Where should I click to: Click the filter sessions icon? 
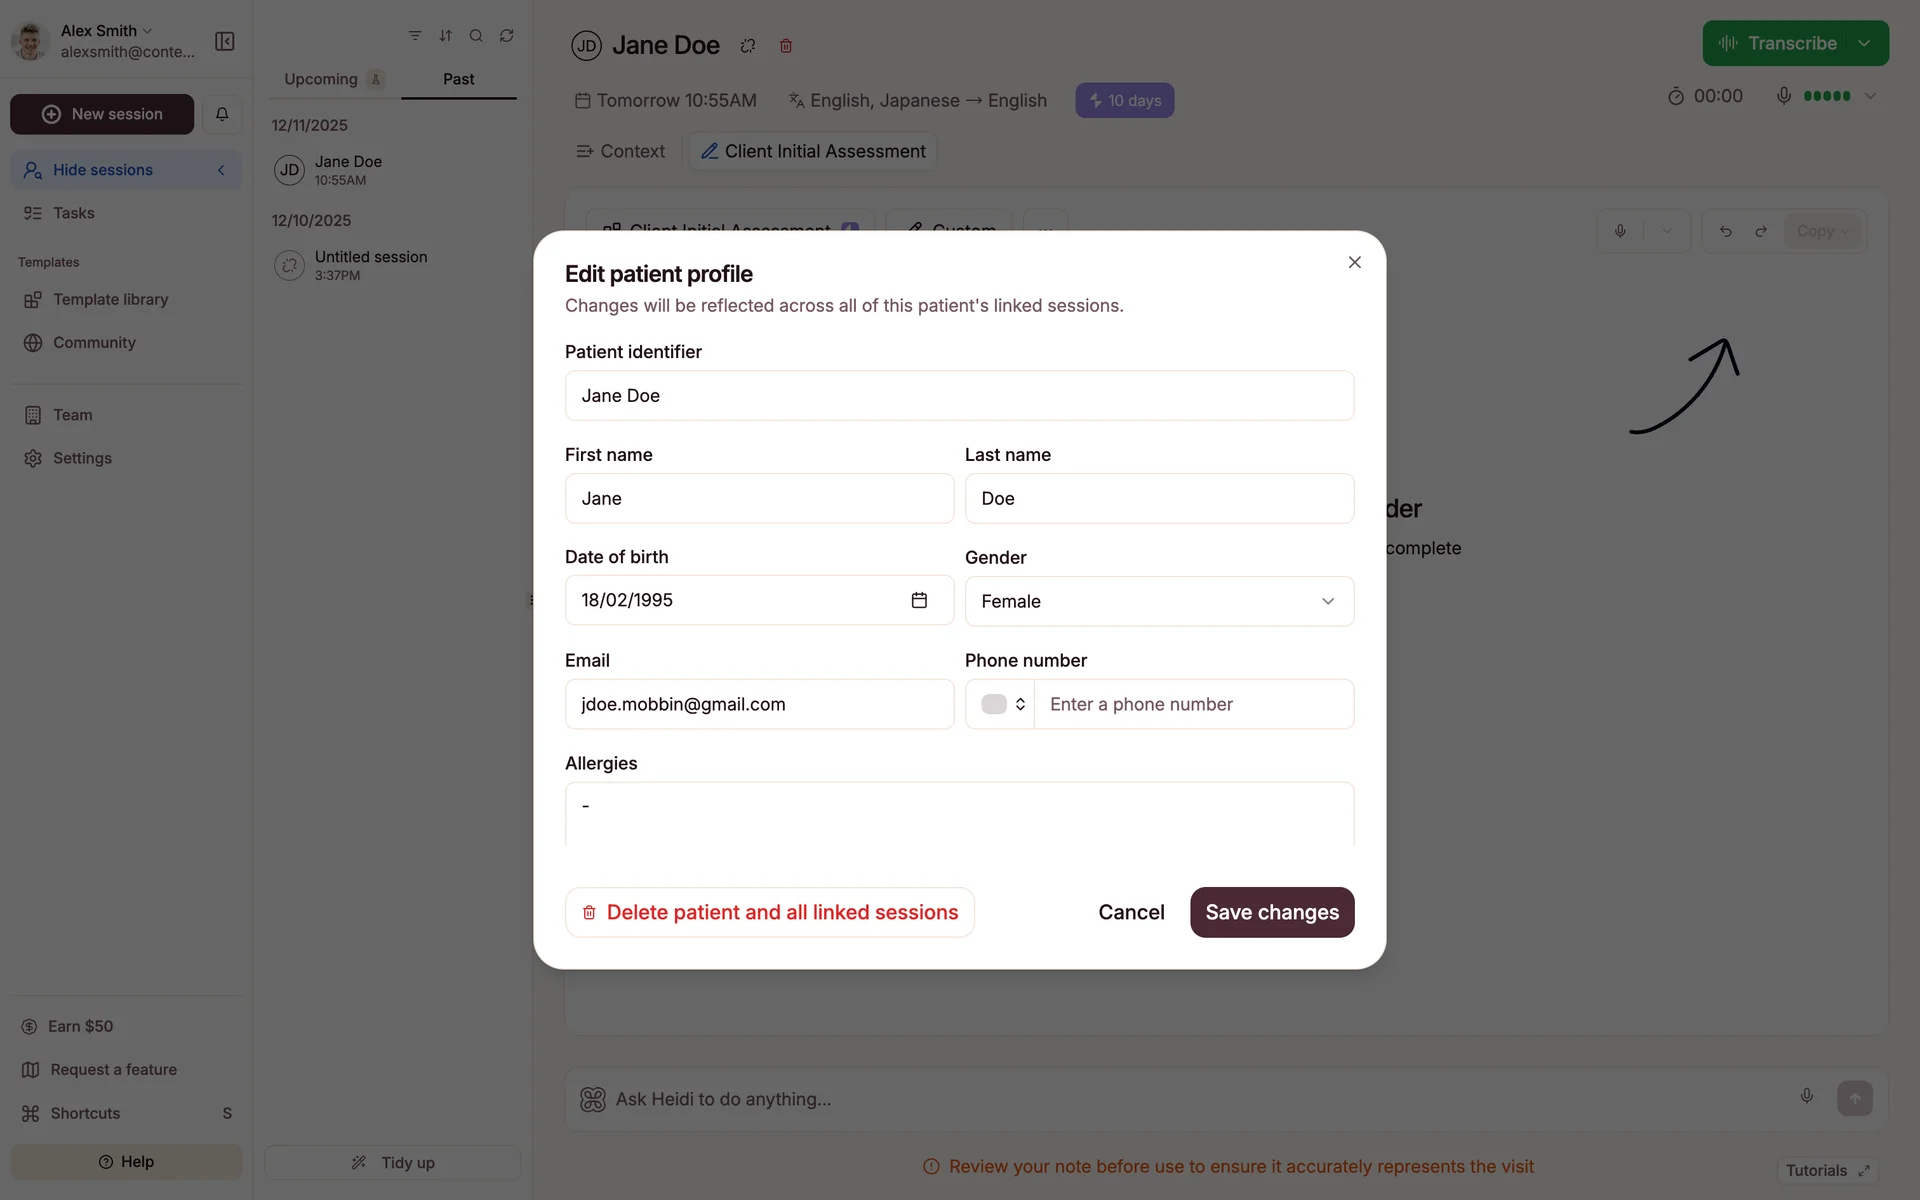[415, 36]
